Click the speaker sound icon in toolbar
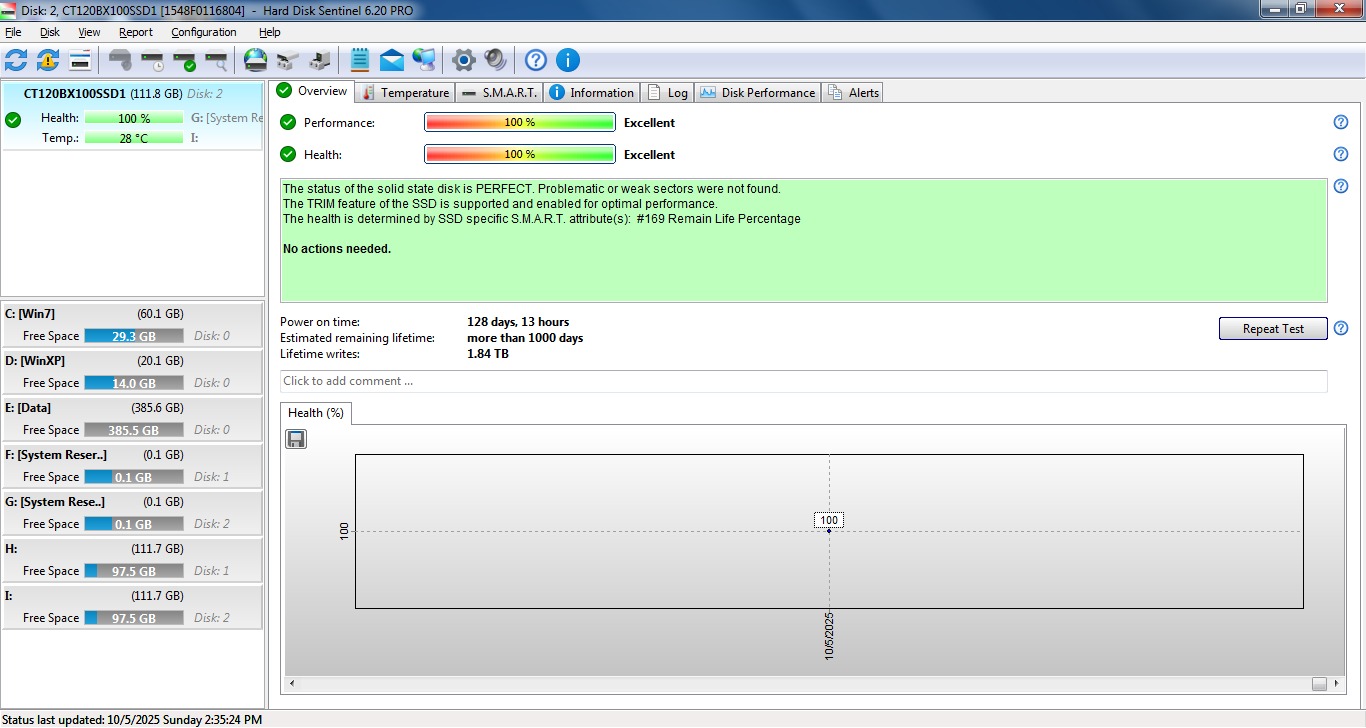Viewport: 1366px width, 728px height. tap(495, 60)
